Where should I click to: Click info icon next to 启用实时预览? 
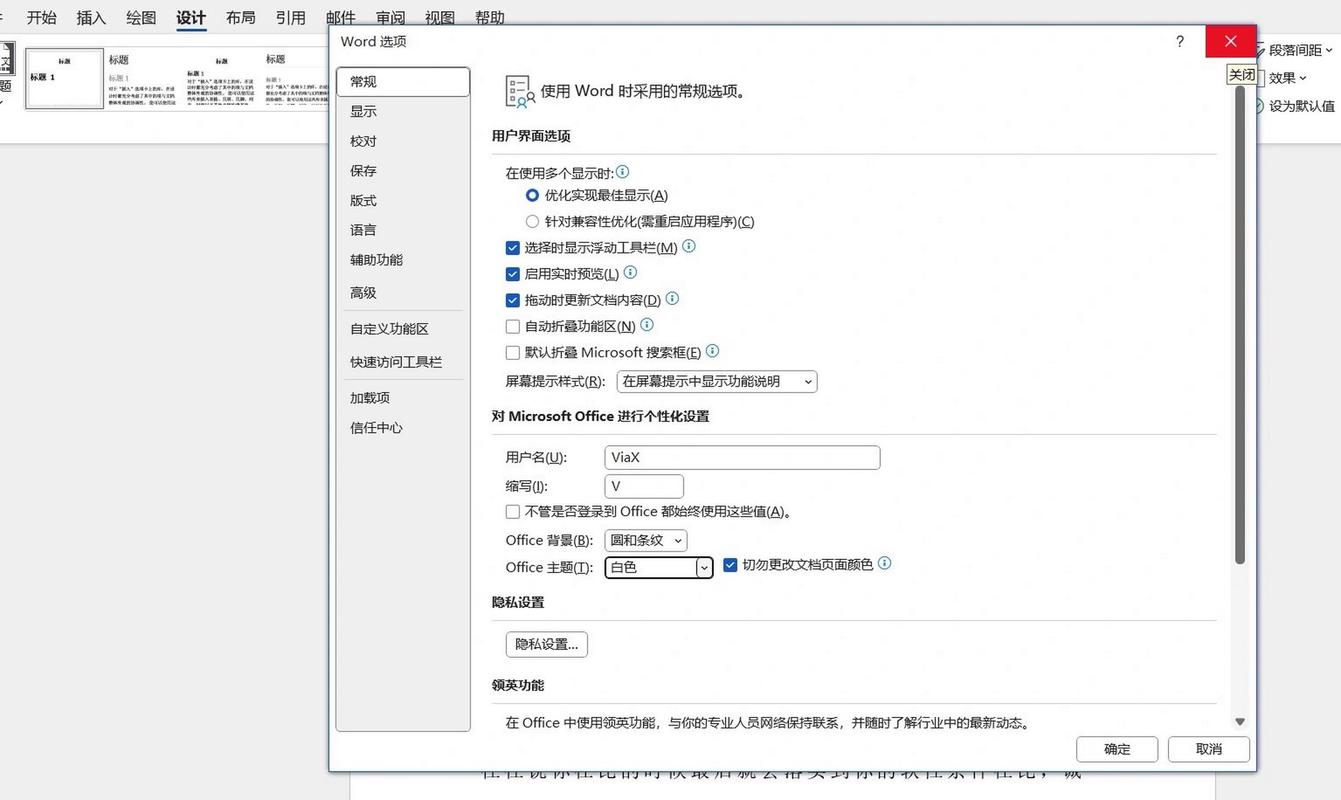(630, 272)
